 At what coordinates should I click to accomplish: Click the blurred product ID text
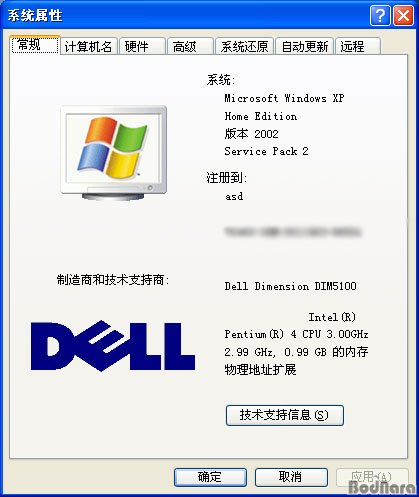[293, 232]
